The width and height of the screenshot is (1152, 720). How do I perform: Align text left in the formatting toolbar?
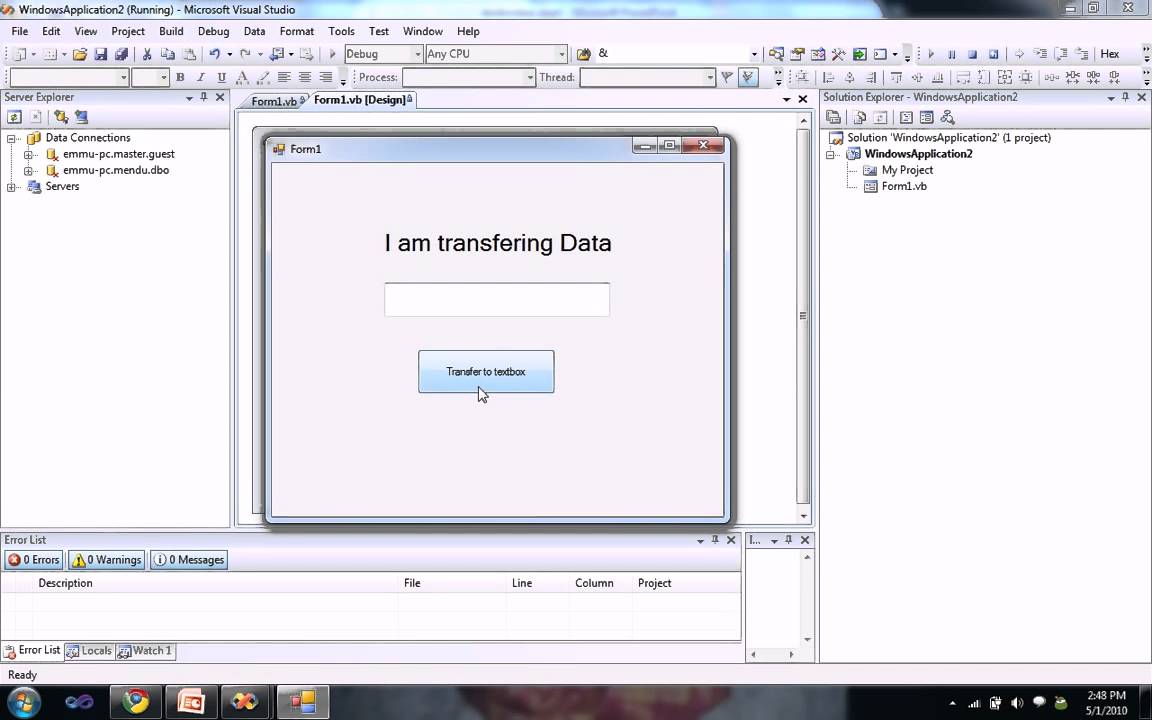click(284, 77)
